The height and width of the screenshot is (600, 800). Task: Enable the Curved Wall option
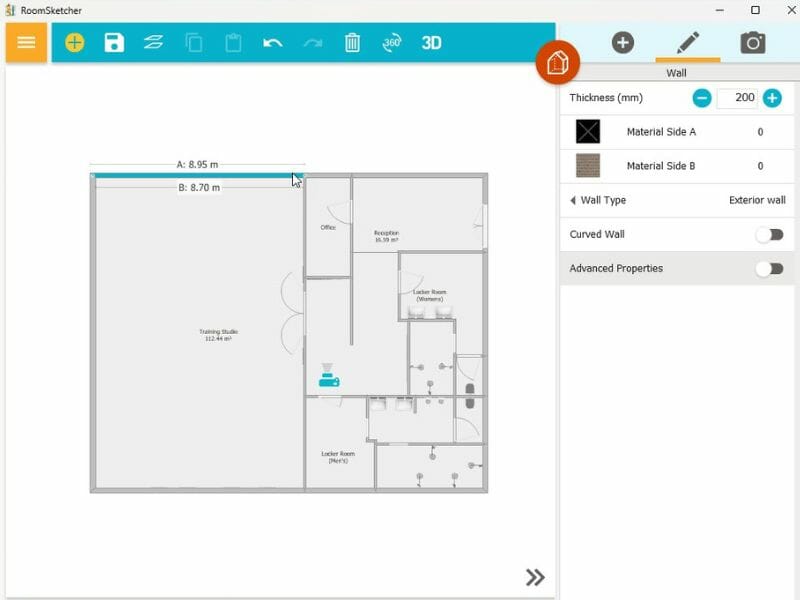[x=770, y=233]
